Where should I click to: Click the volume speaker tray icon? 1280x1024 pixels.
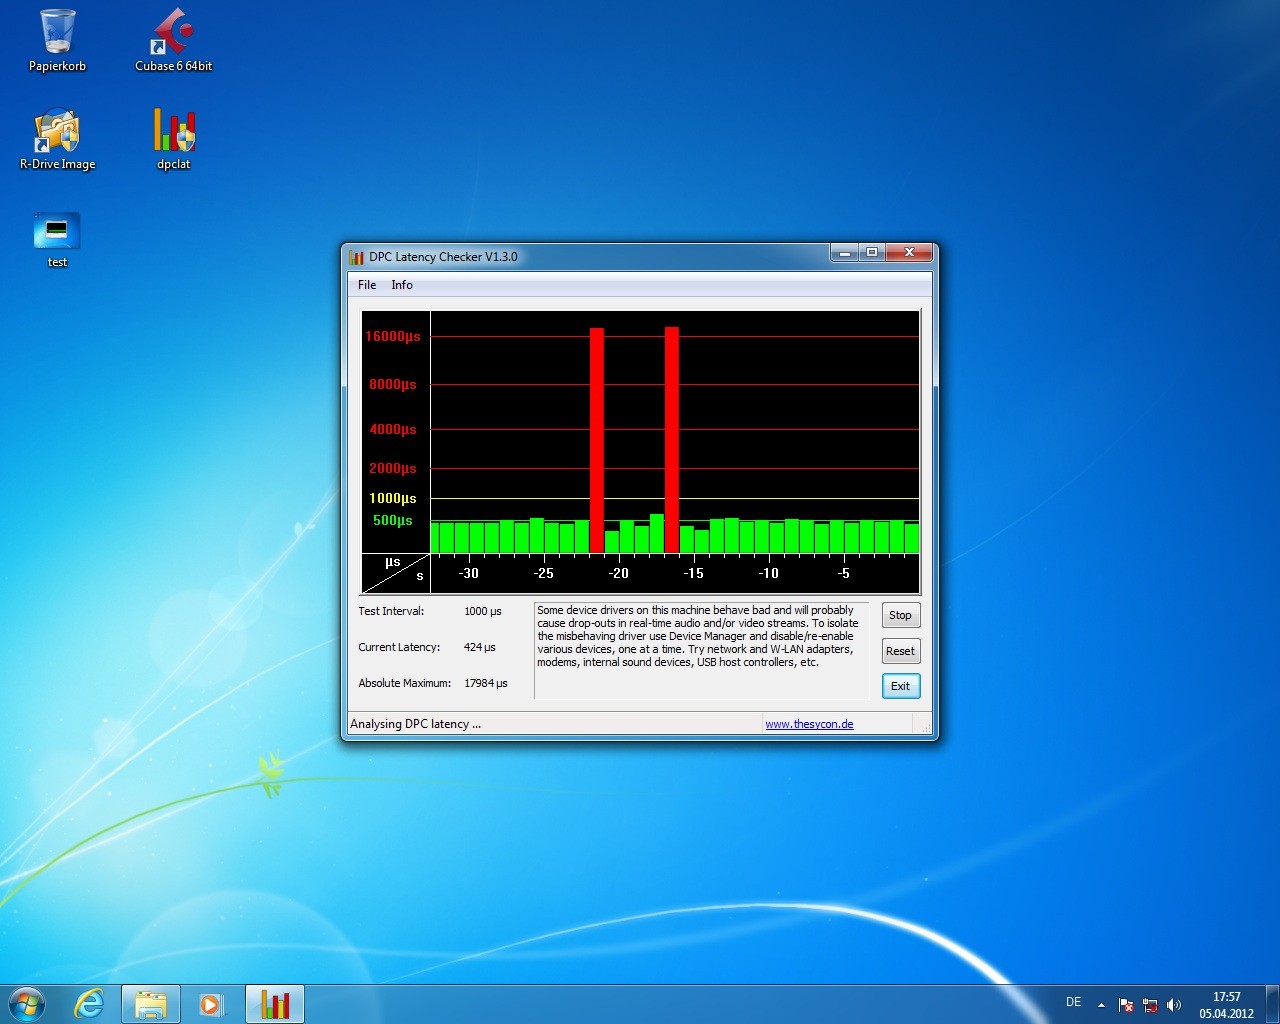pos(1174,1005)
